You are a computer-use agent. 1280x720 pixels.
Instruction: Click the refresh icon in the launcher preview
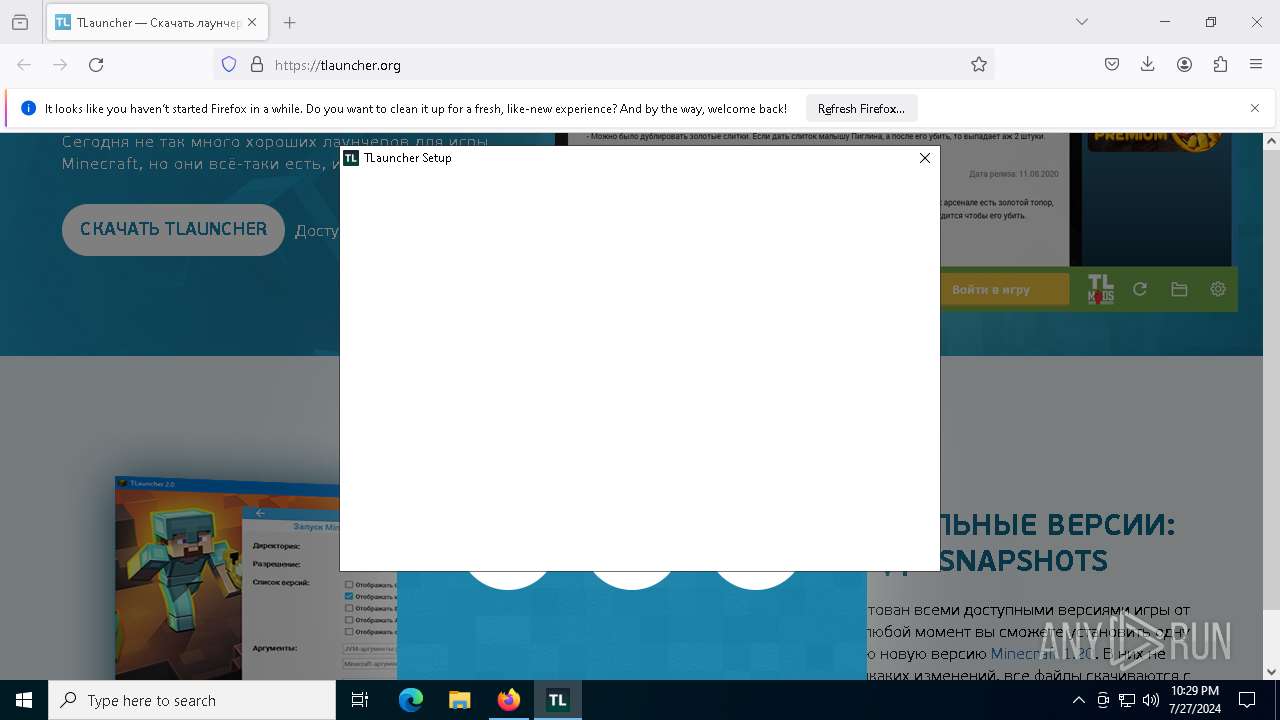coord(1139,289)
